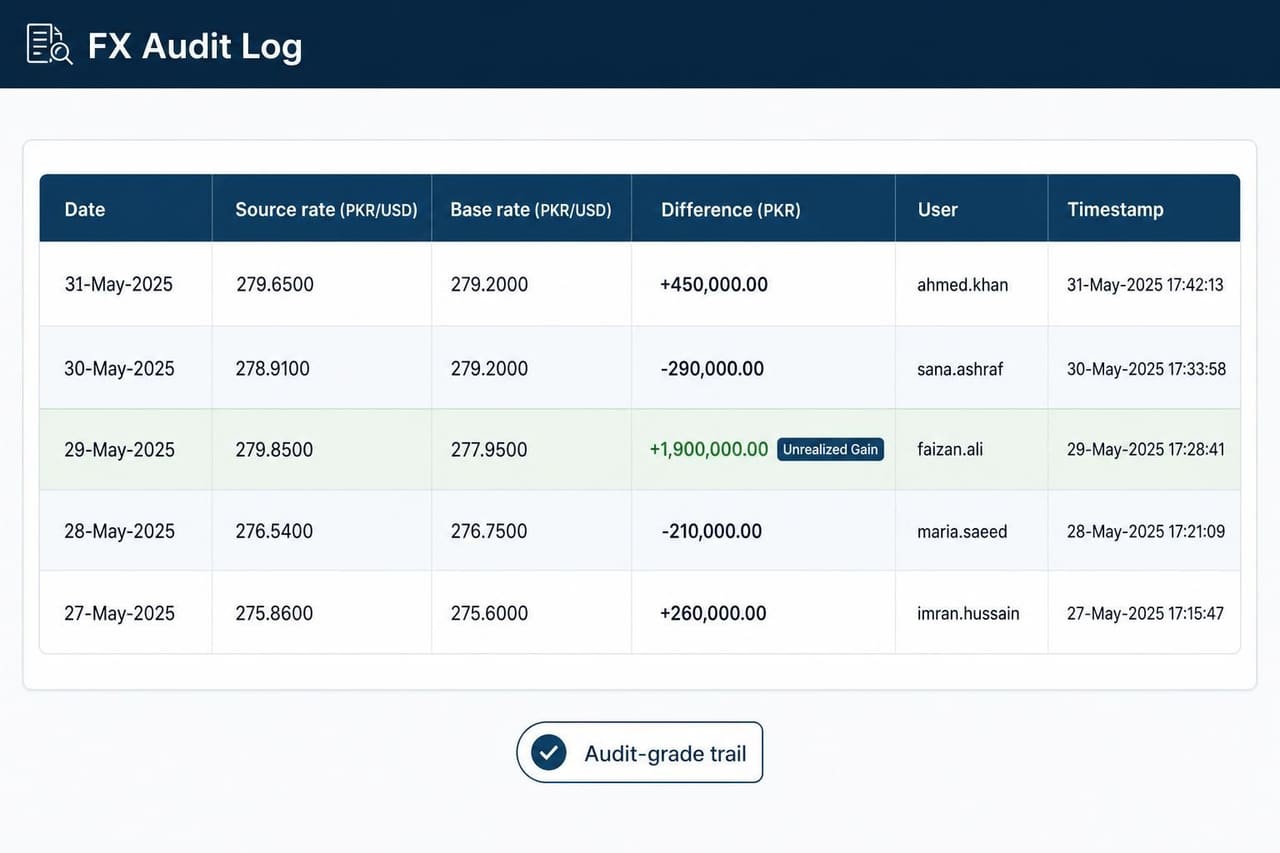Click timestamp 30-May-2025 17:33:58
The height and width of the screenshot is (853, 1280).
[1146, 368]
